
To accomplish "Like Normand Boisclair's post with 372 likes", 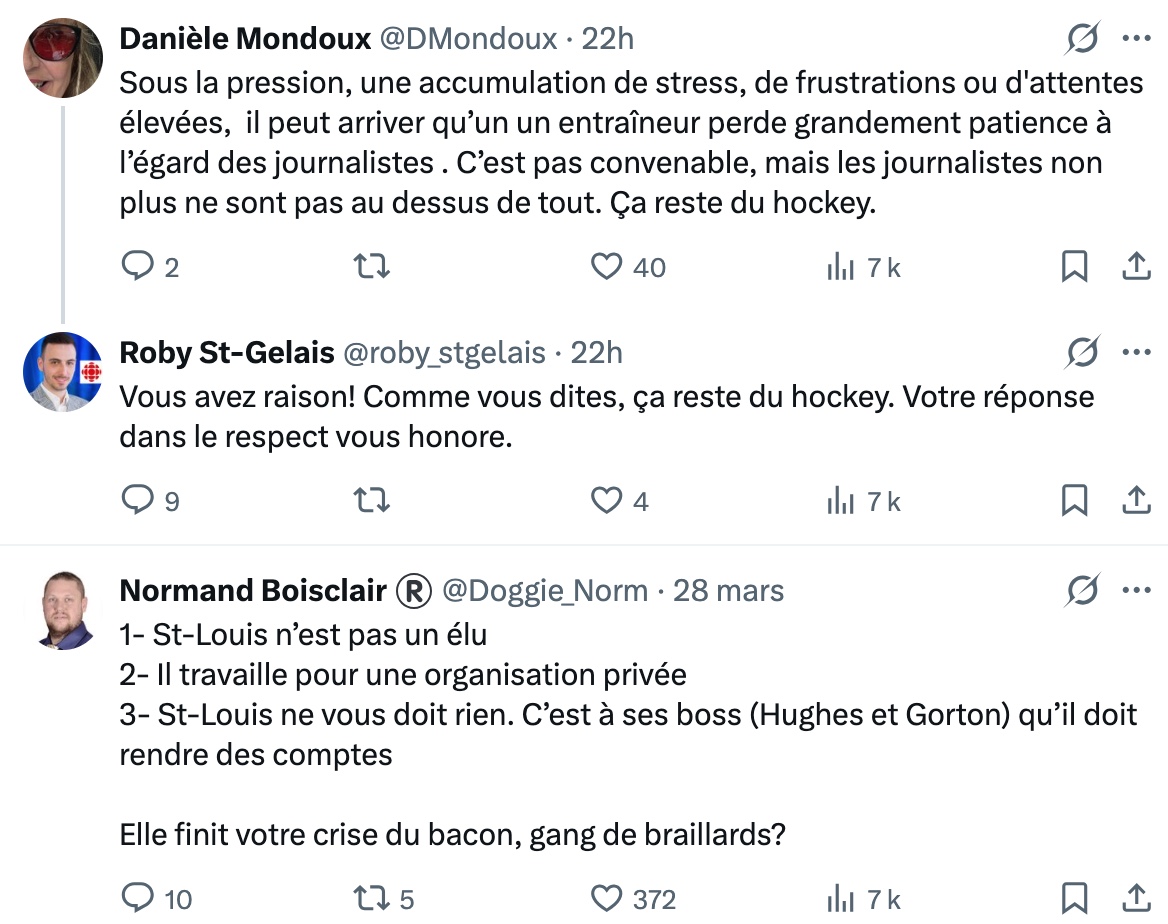I will pos(607,899).
